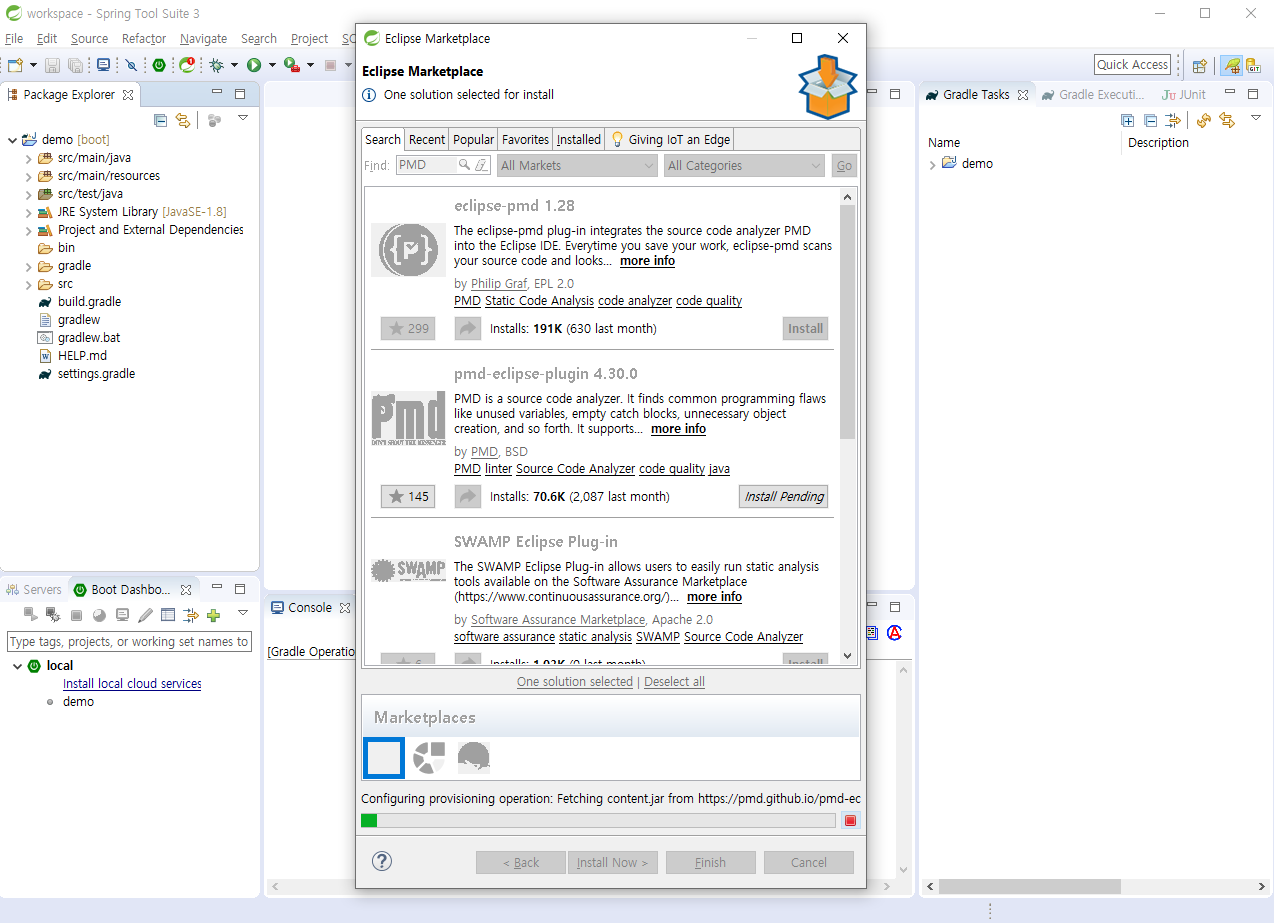Toggle Link with Editor in Package Explorer
Image resolution: width=1274 pixels, height=923 pixels.
pos(183,121)
